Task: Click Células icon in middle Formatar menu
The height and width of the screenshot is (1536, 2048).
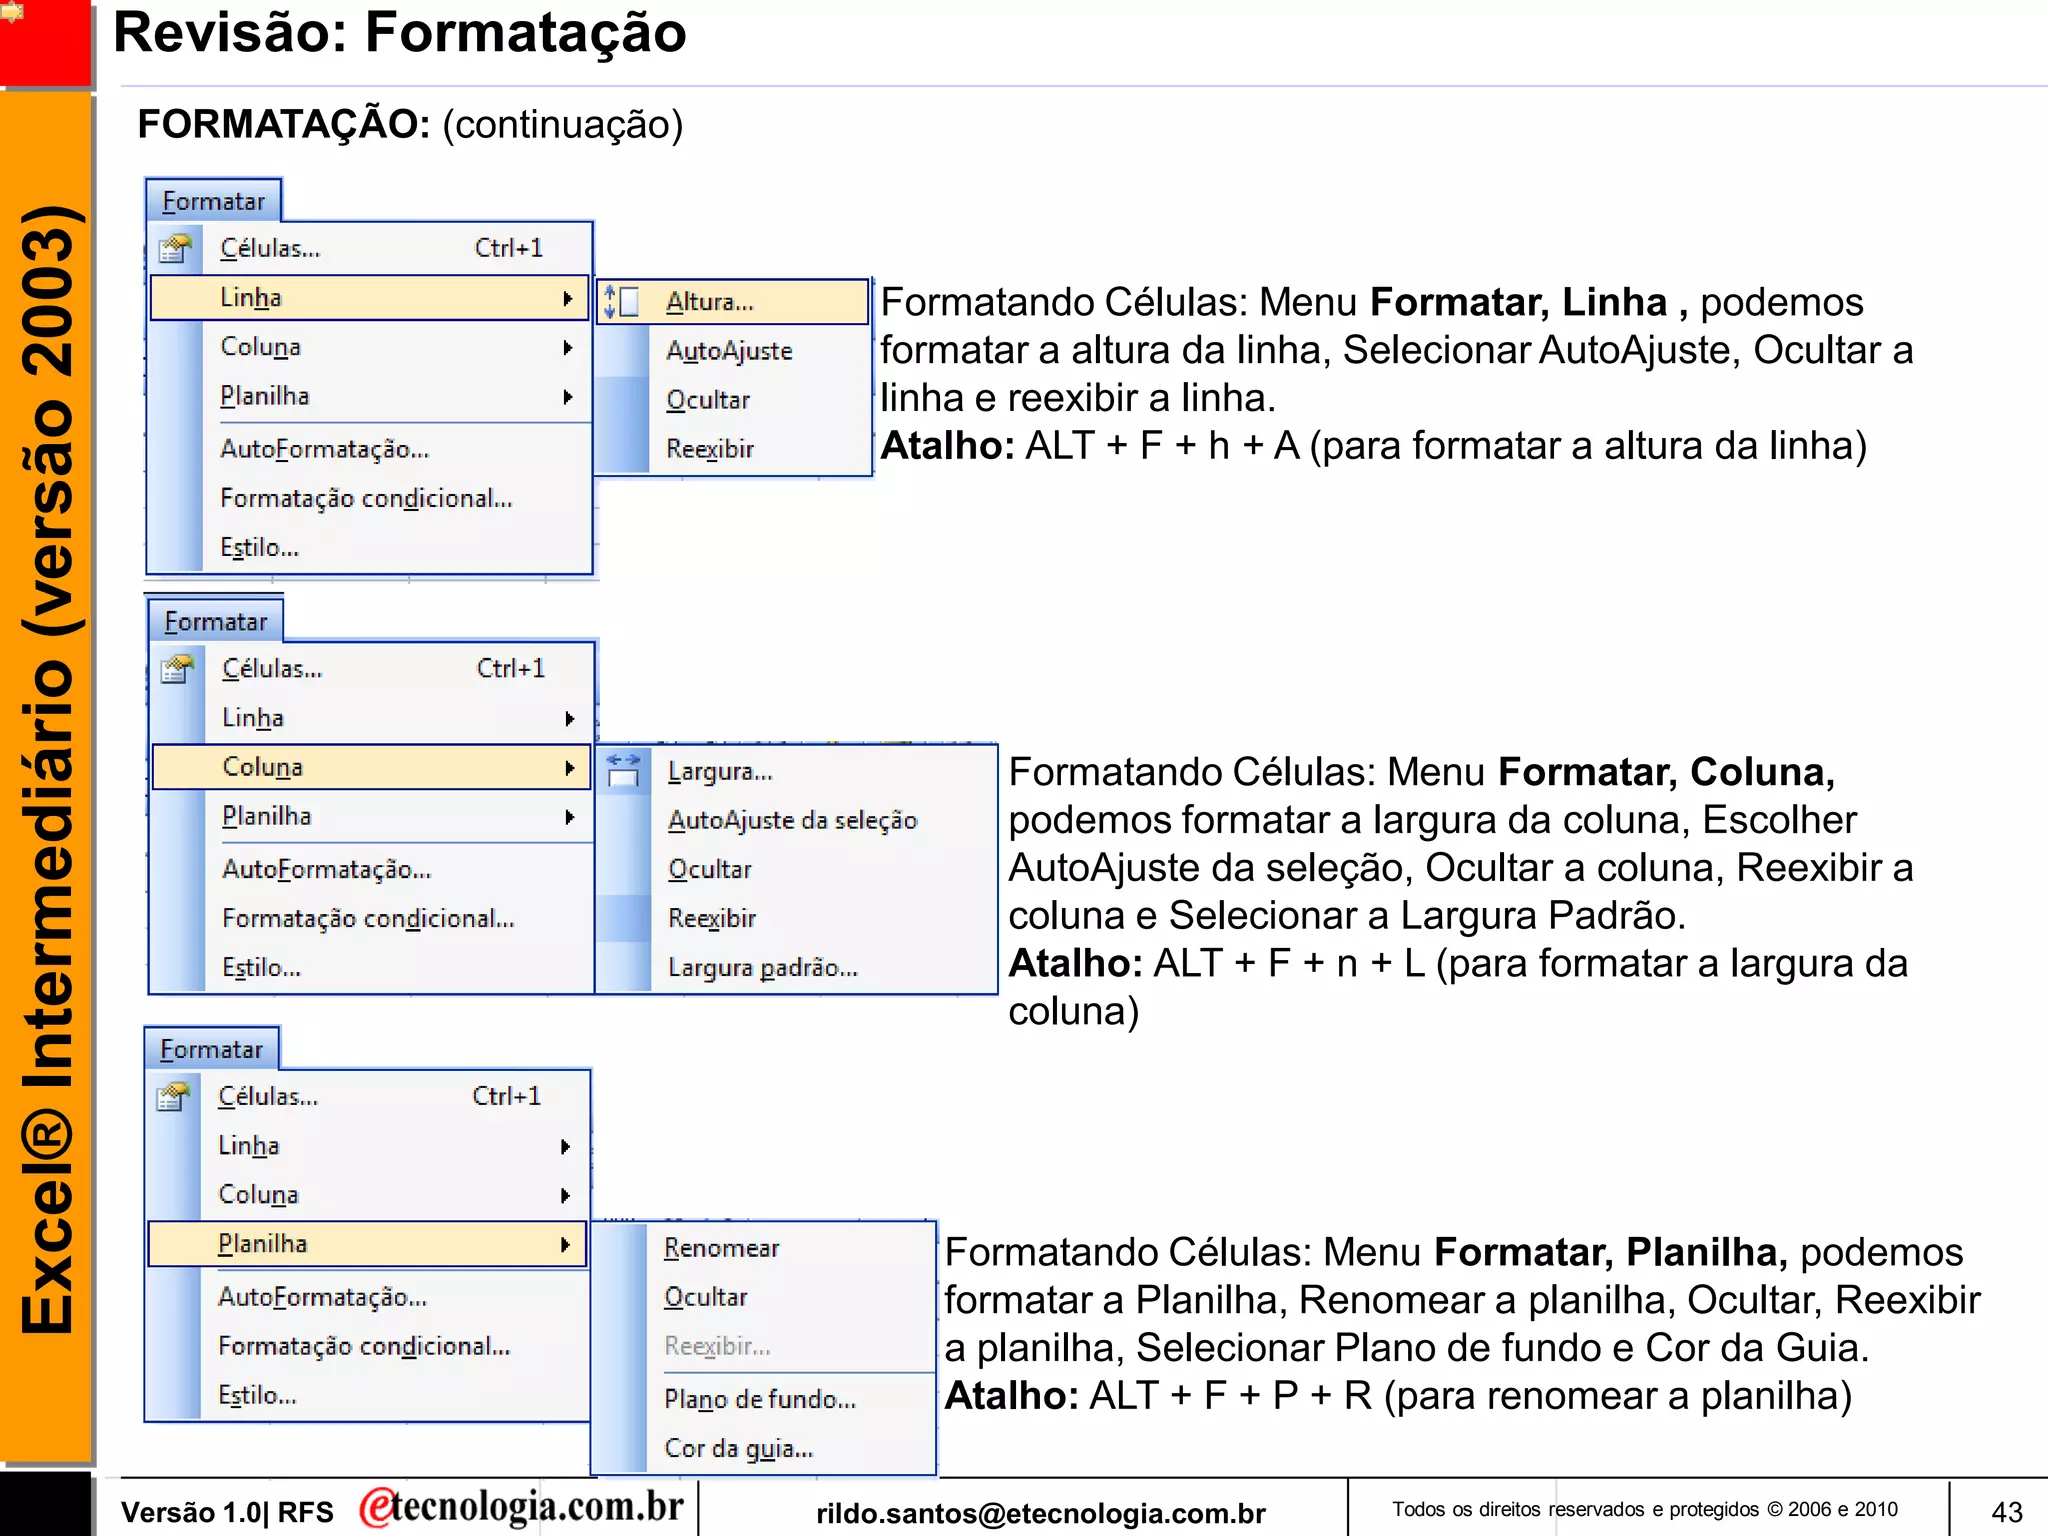Action: 178,668
